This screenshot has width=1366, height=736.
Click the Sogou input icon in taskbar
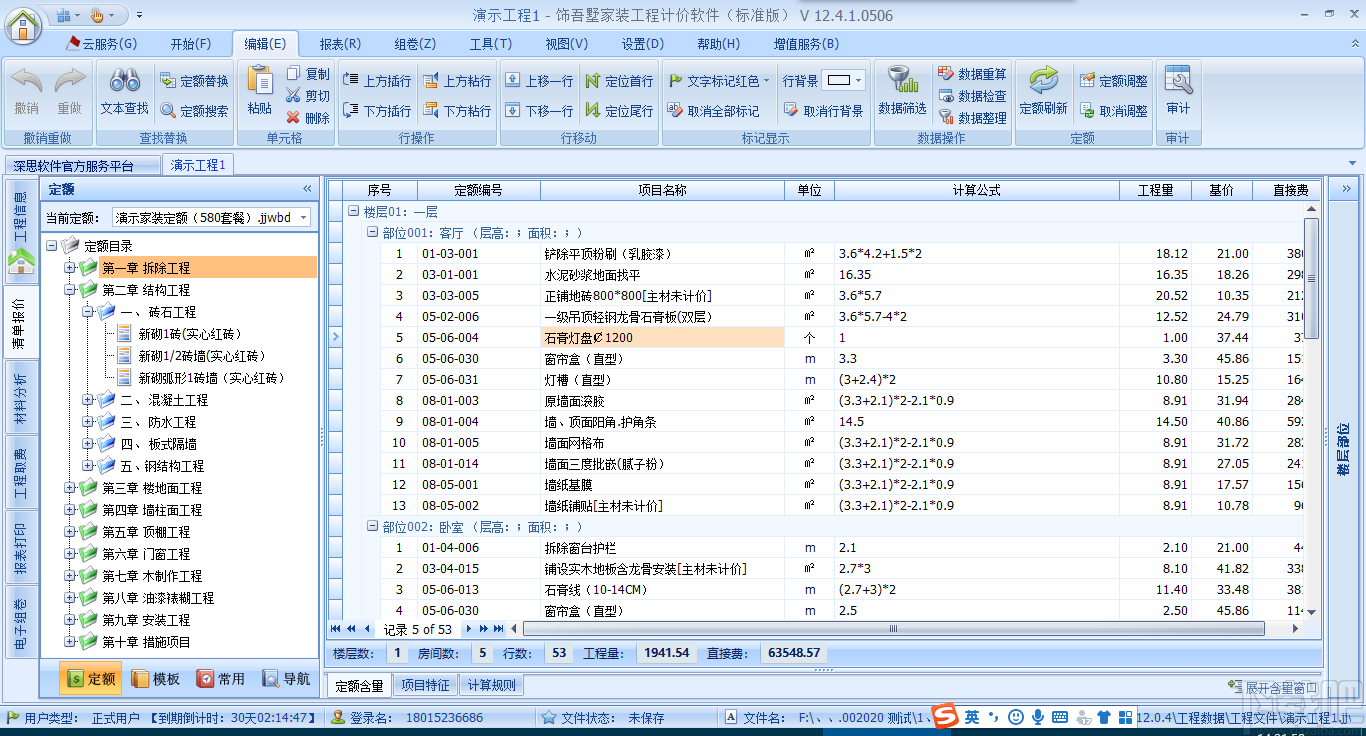(947, 717)
